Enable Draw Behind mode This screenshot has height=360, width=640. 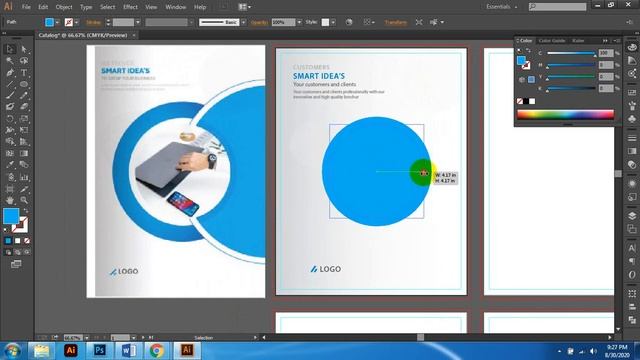[18, 252]
